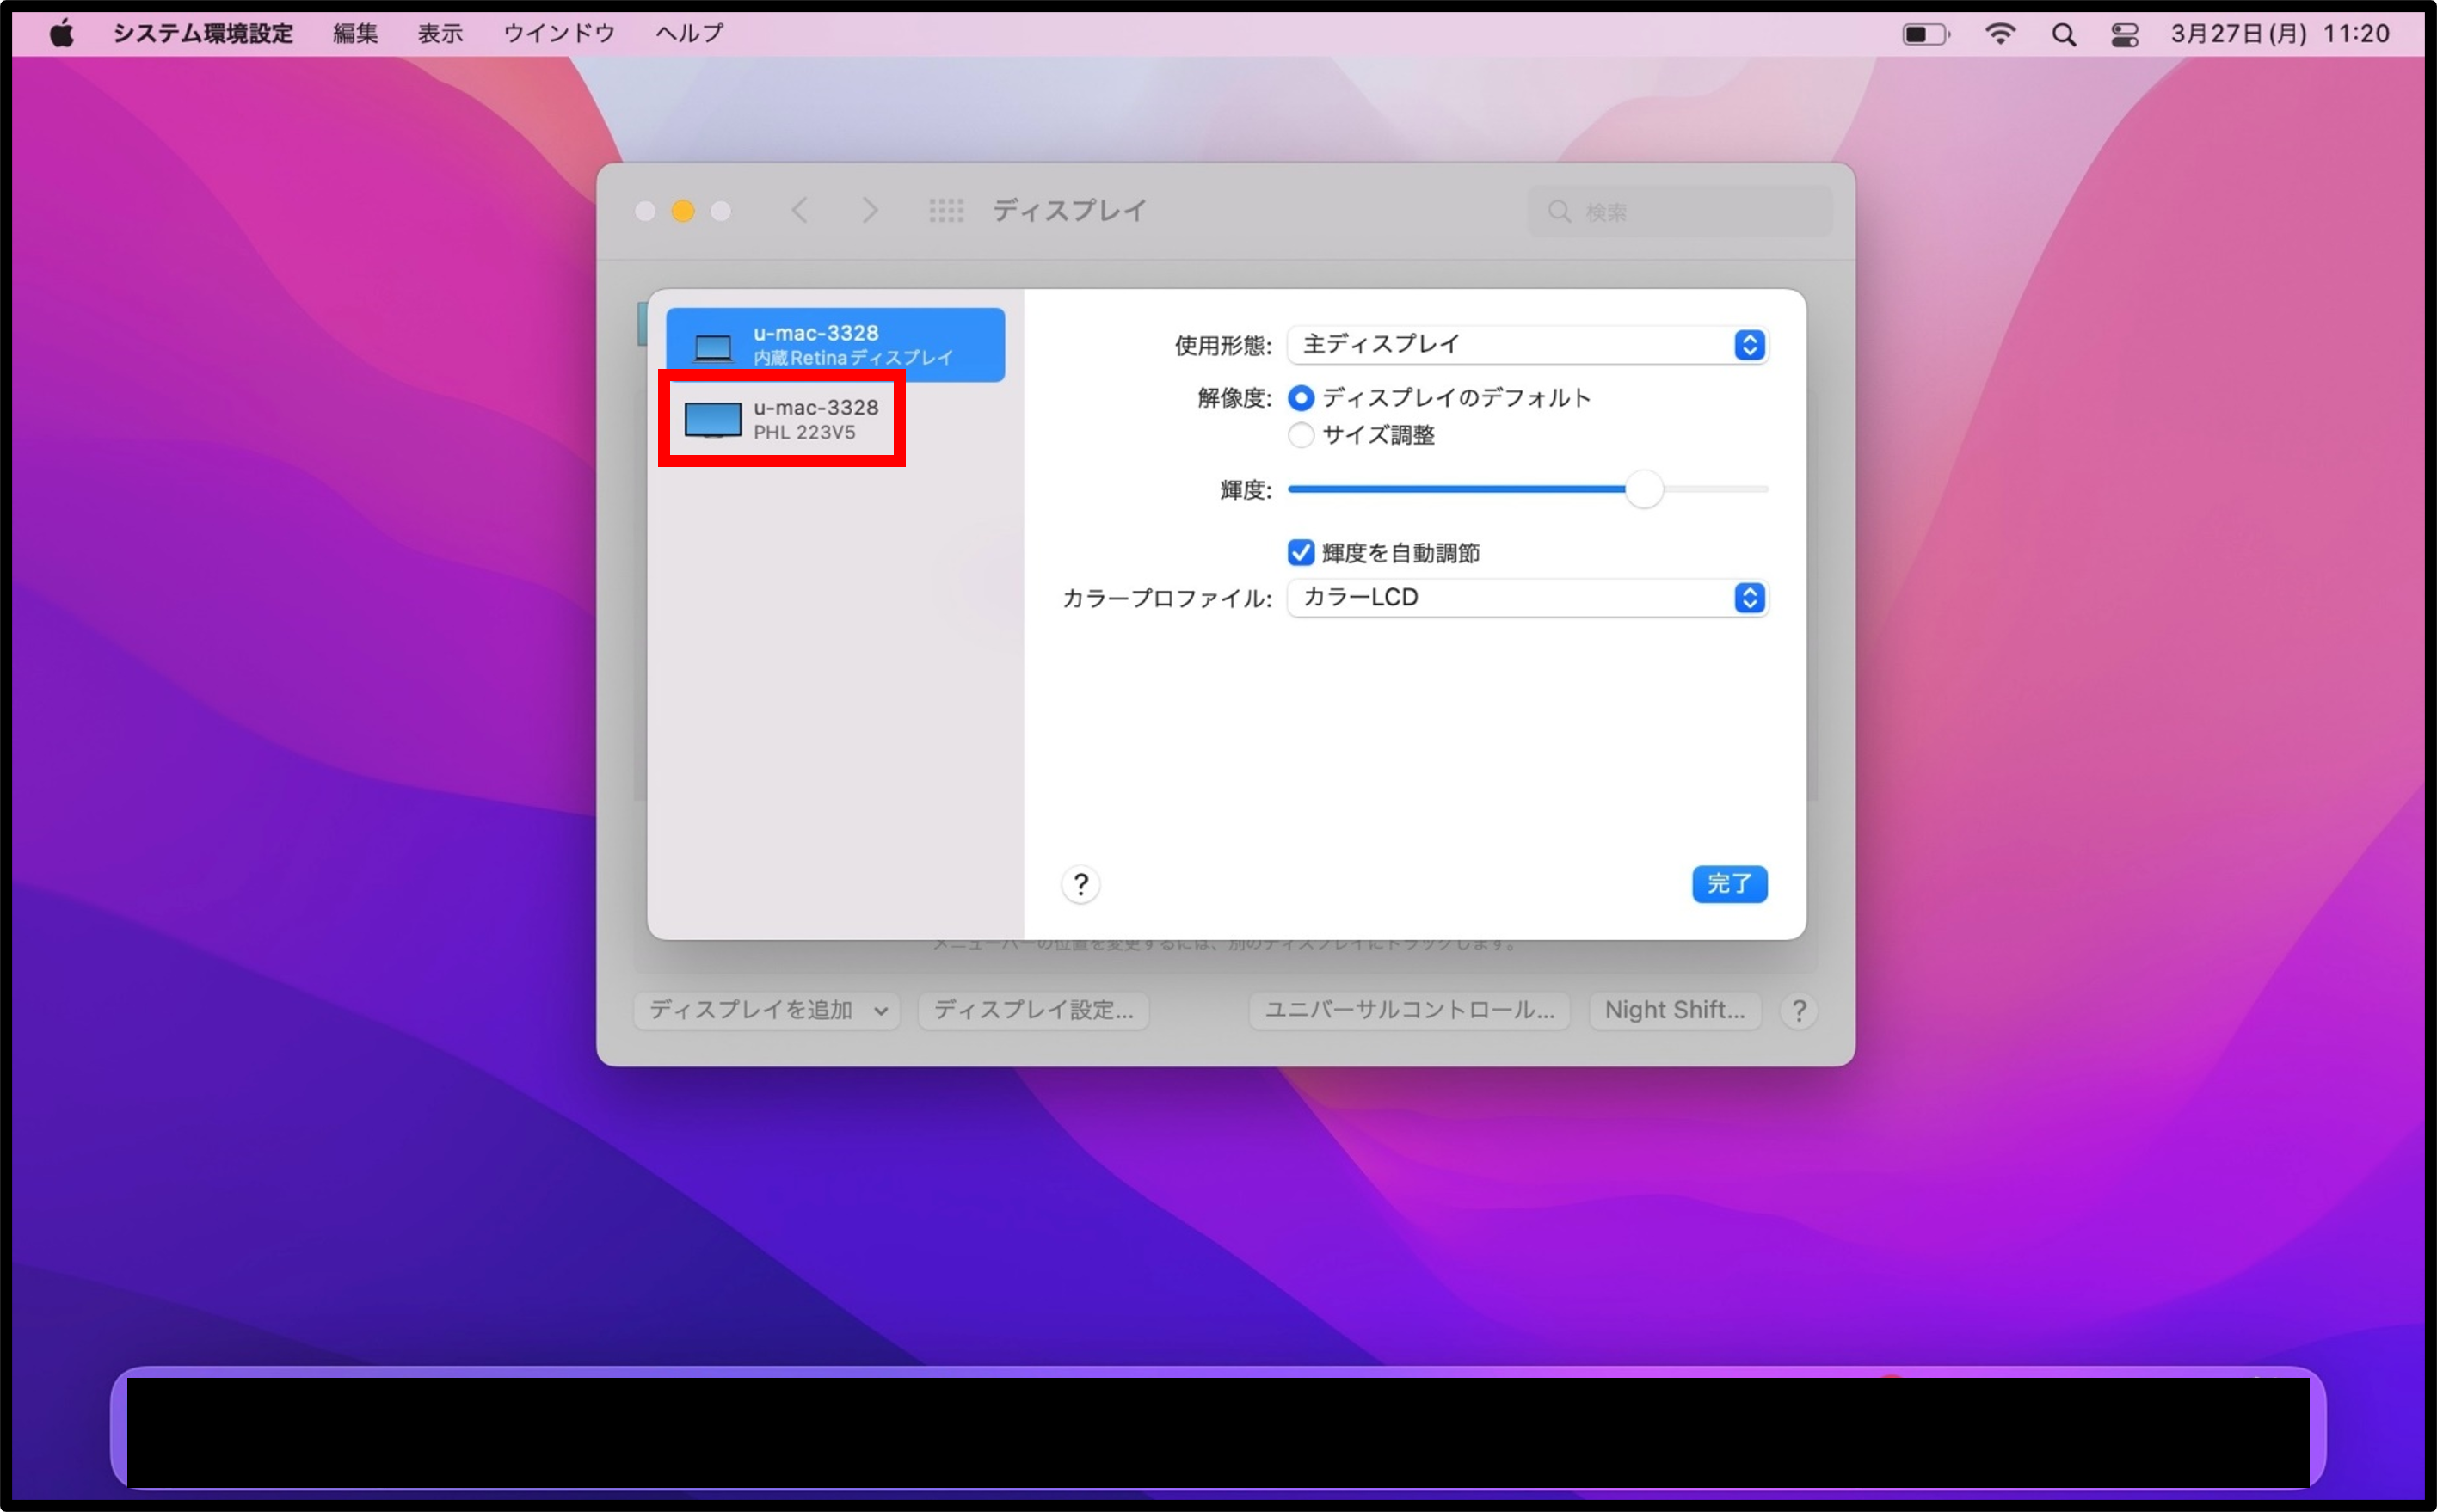Open the 使用形態 dropdown

(x=1527, y=345)
